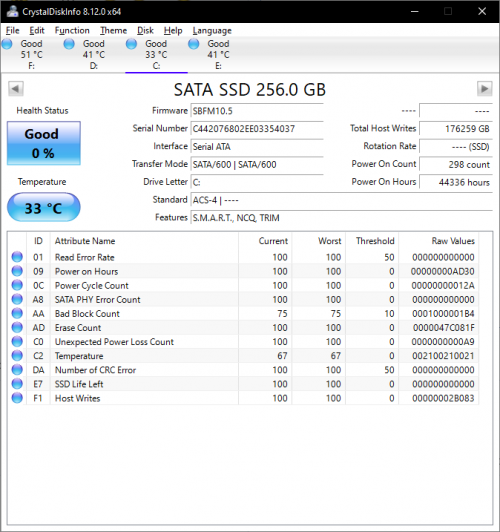Select drive D: status orb
The width and height of the screenshot is (500, 532).
tap(69, 44)
